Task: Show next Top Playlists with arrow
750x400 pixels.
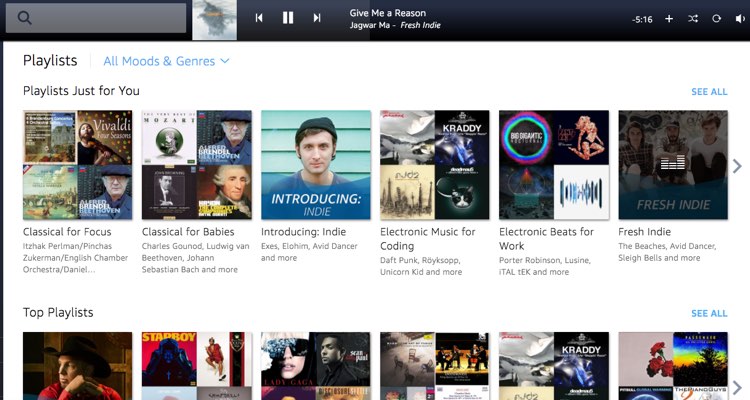Action: (737, 388)
